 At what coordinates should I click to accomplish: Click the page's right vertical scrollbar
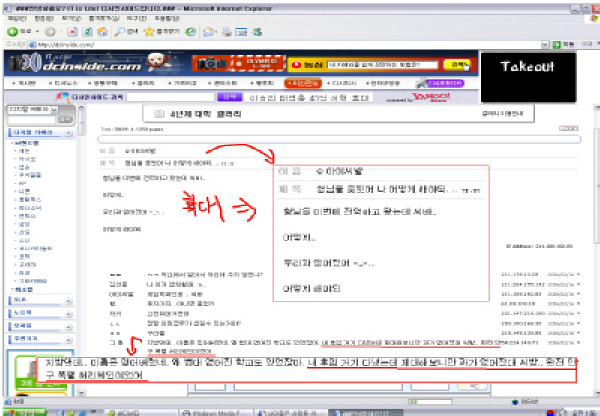click(x=597, y=249)
